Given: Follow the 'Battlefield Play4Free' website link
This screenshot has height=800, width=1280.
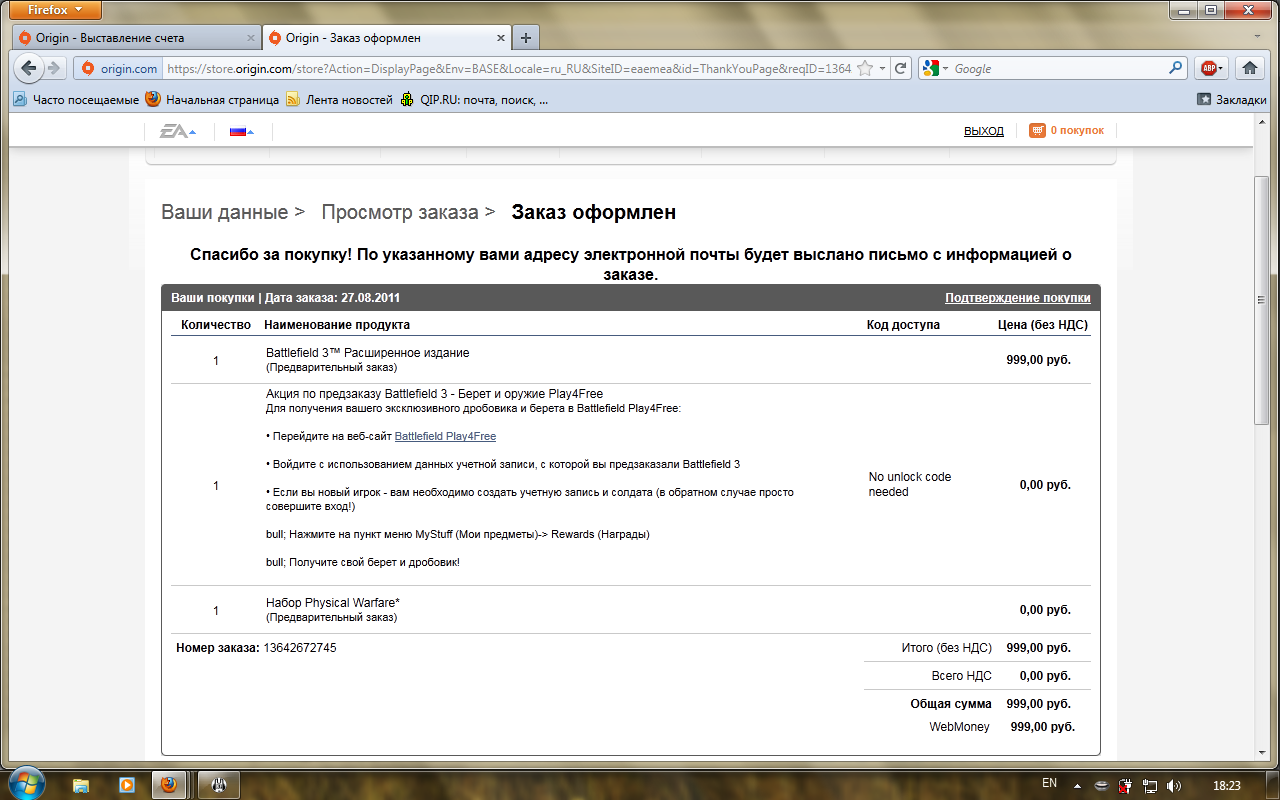Looking at the screenshot, I should (x=445, y=436).
